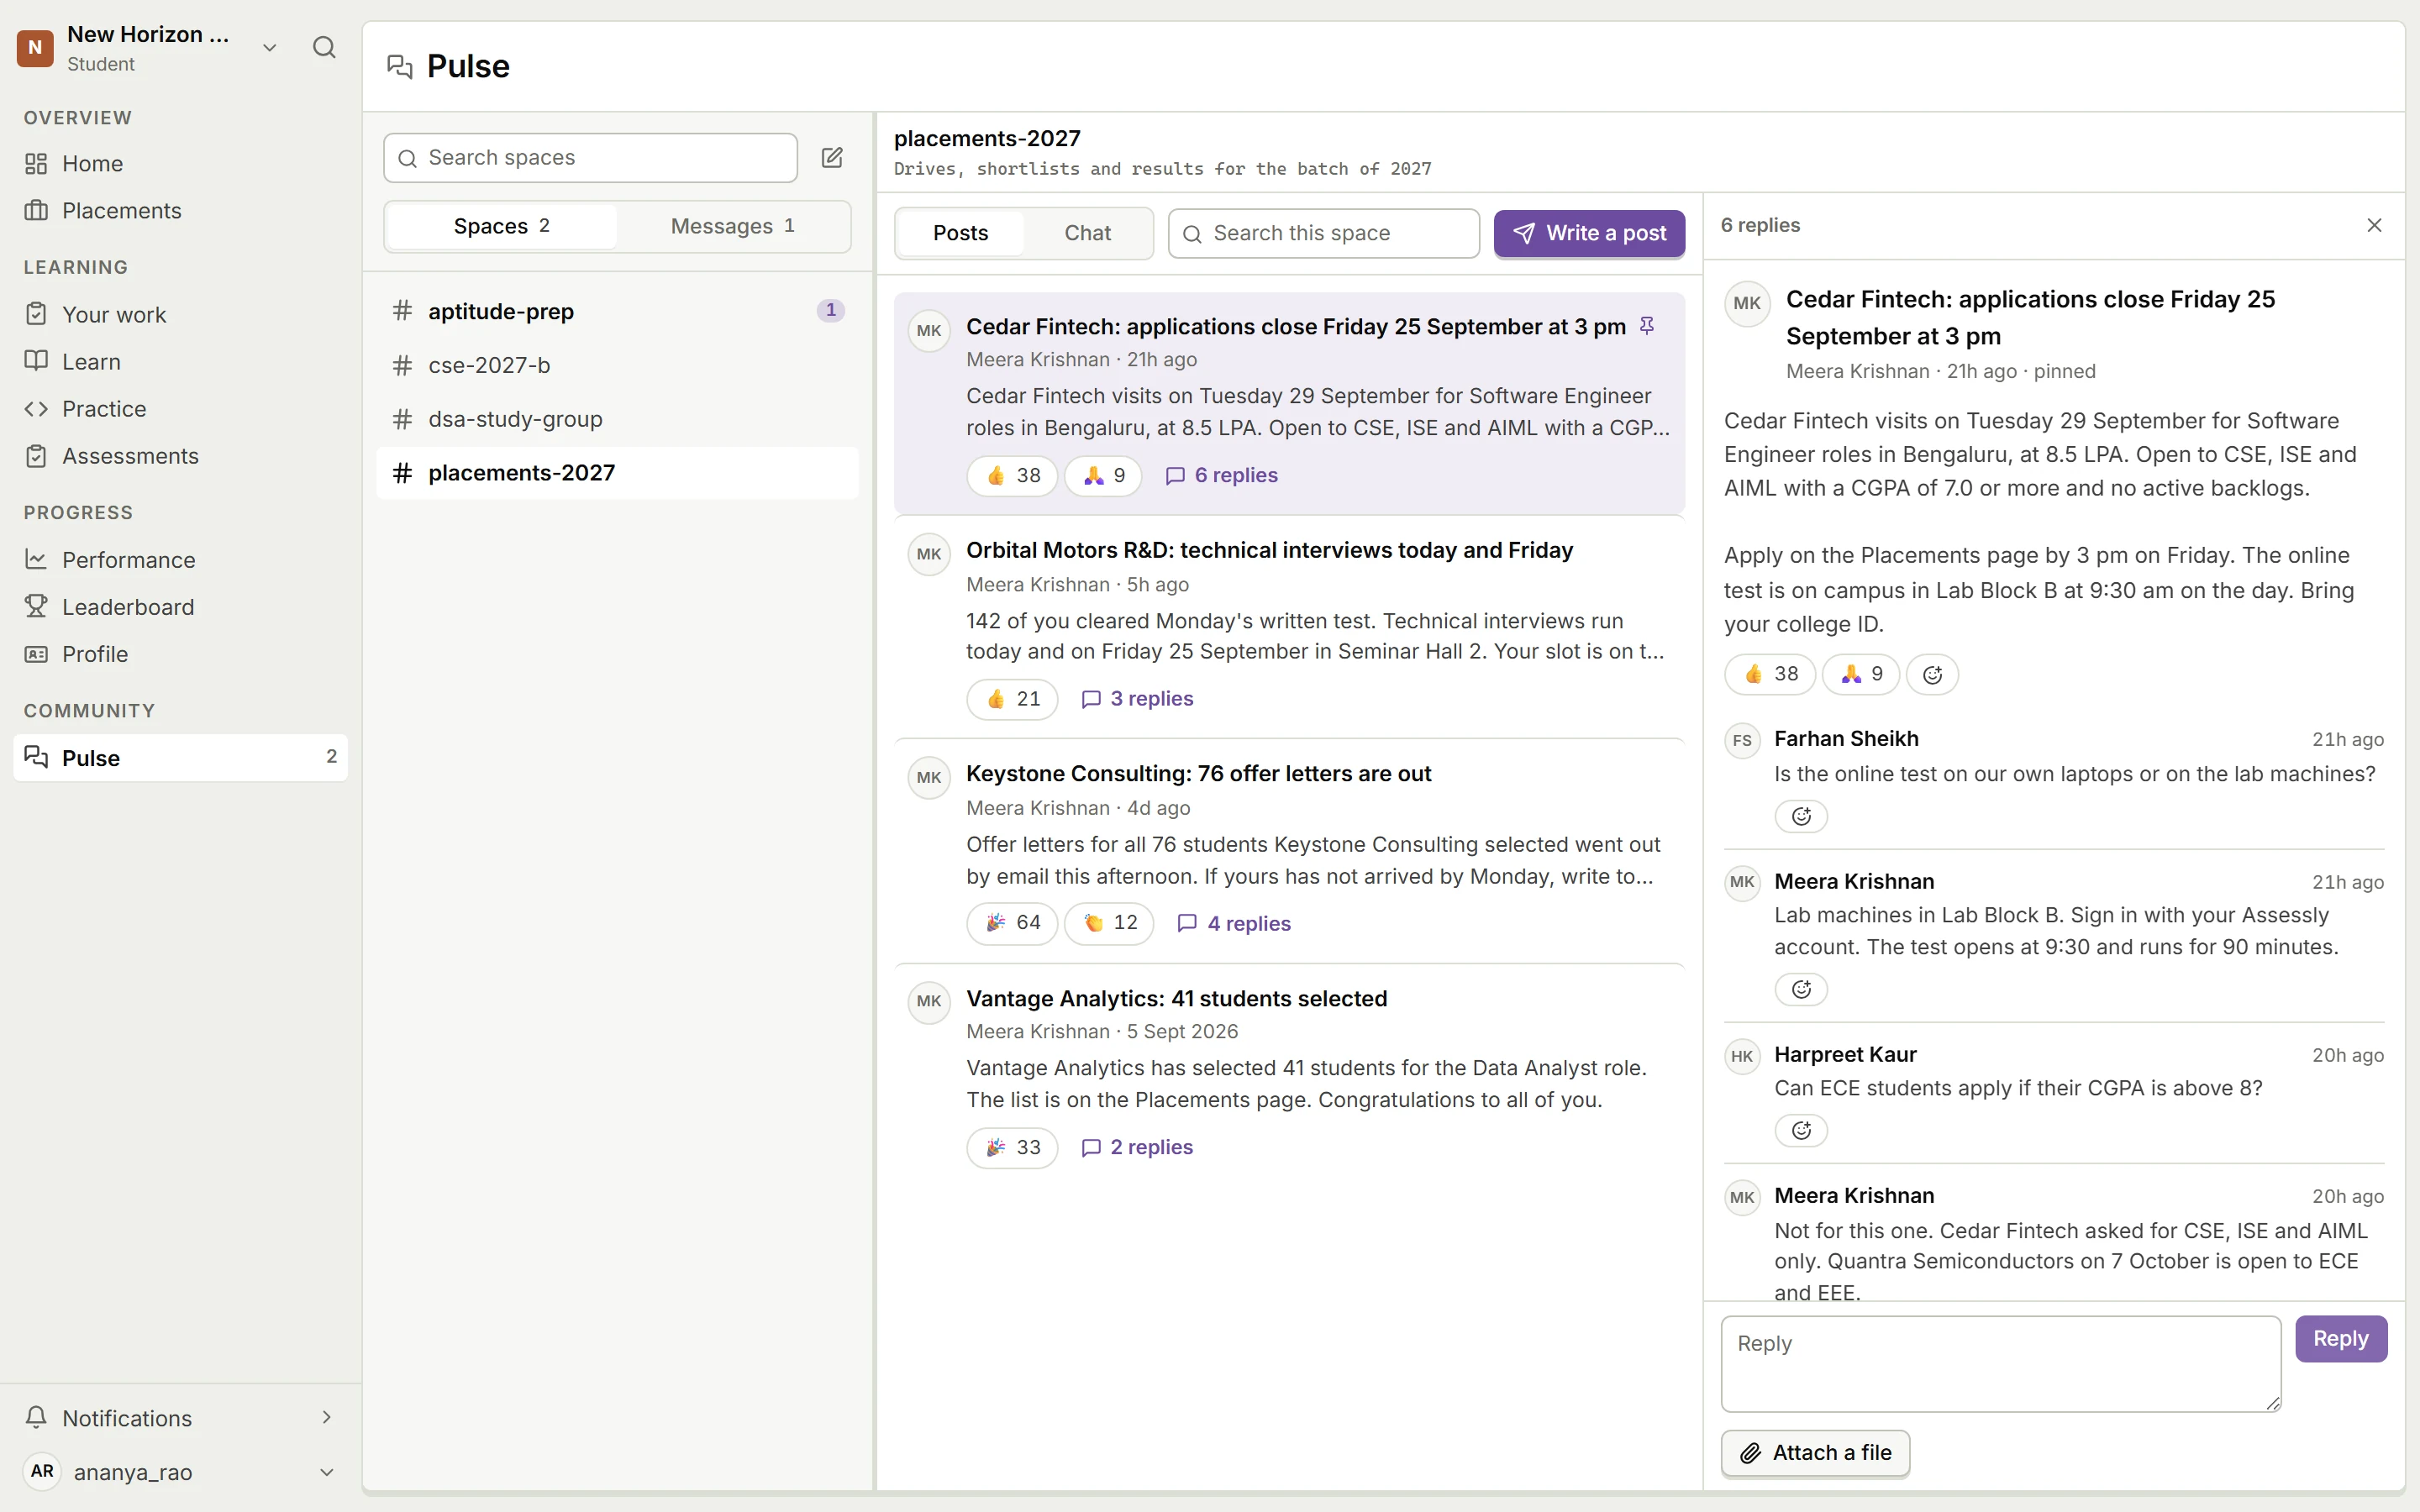Viewport: 2420px width, 1512px height.
Task: Expand the Notifications panel chevron
Action: pyautogui.click(x=326, y=1417)
